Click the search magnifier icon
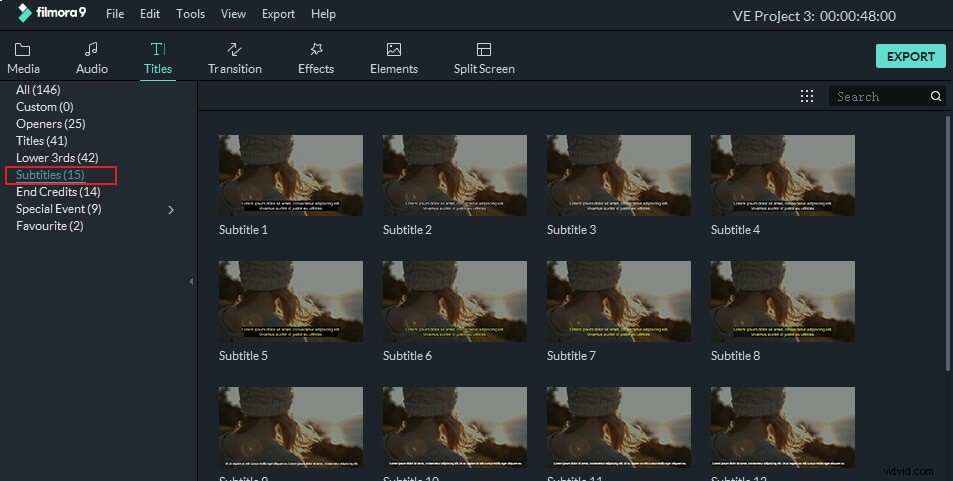Viewport: 953px width, 481px height. pyautogui.click(x=935, y=96)
